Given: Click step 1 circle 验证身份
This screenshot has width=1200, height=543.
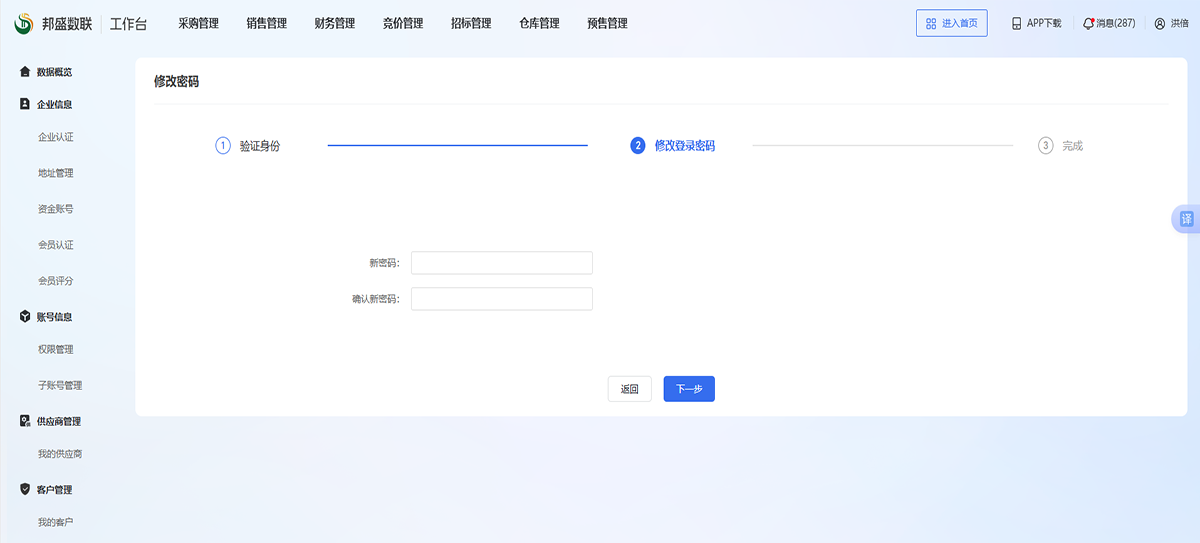Looking at the screenshot, I should (223, 146).
